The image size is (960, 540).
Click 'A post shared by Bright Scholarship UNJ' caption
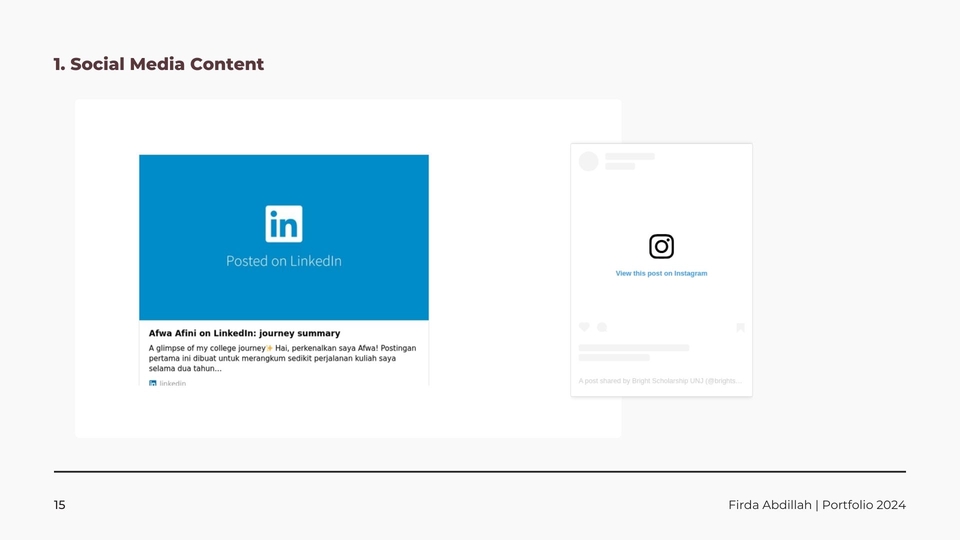pyautogui.click(x=660, y=381)
